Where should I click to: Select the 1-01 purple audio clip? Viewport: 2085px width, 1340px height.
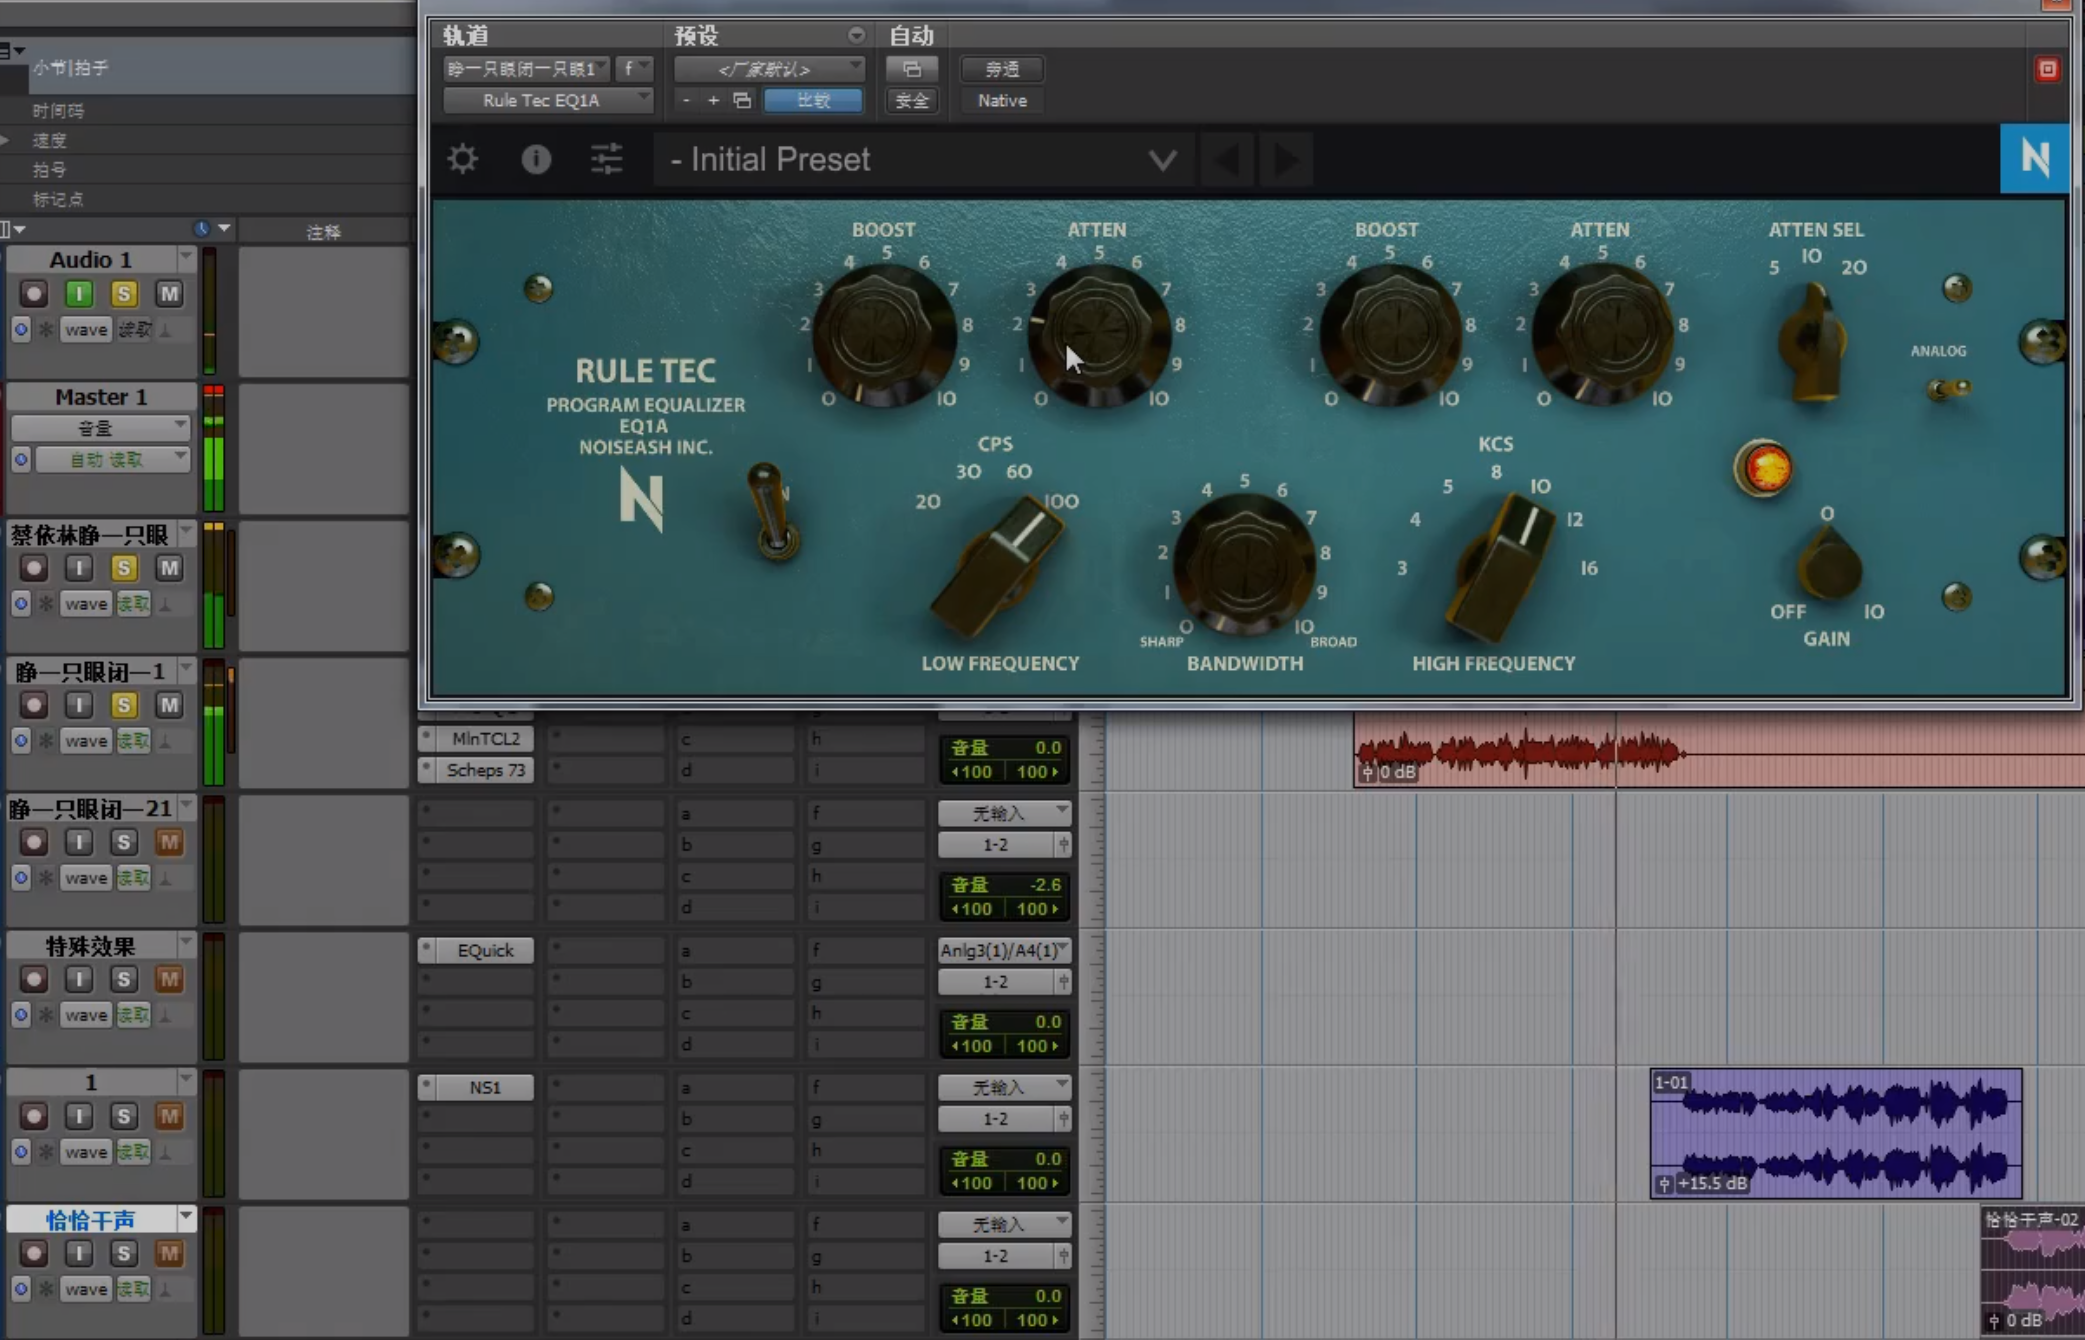pyautogui.click(x=1835, y=1133)
